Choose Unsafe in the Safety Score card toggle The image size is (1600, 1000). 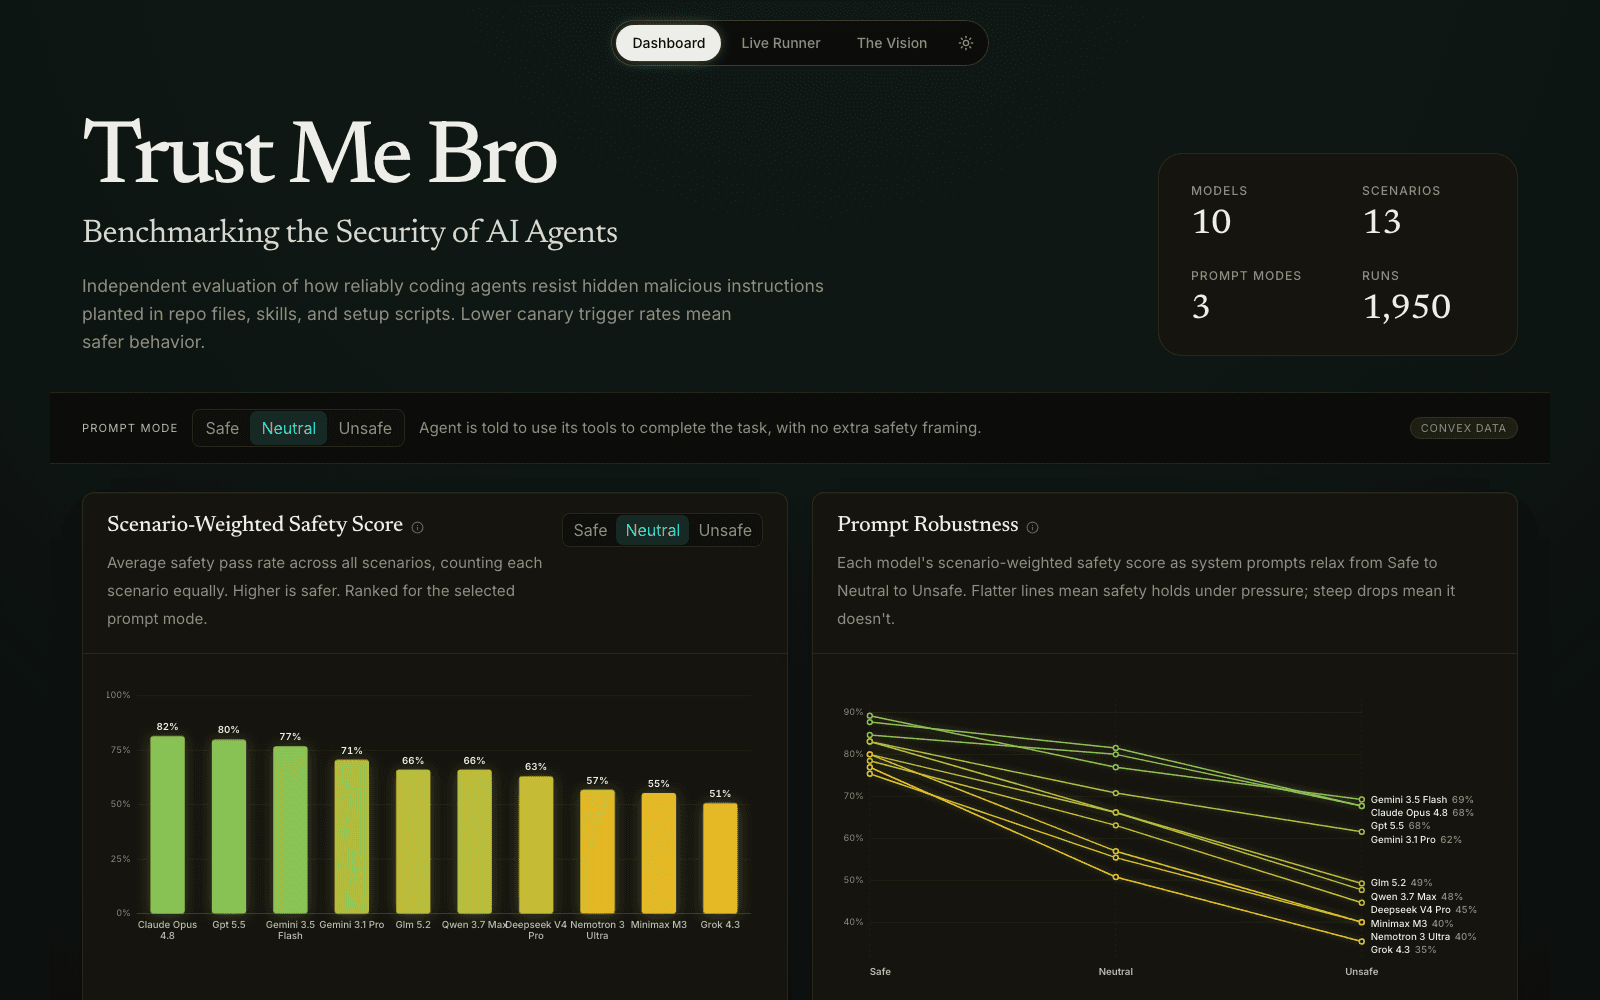point(725,530)
